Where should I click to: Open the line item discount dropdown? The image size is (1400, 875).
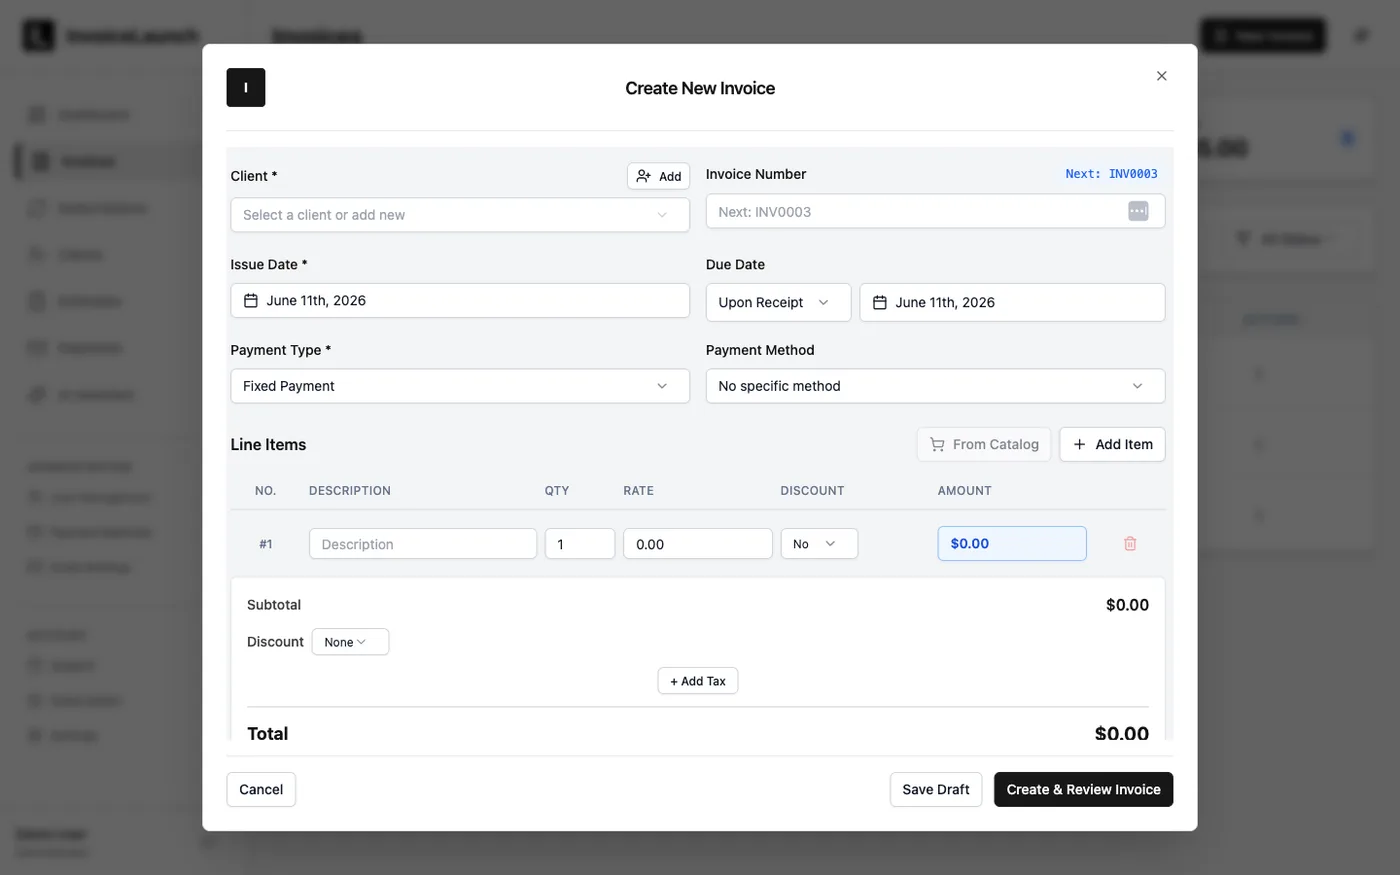[x=819, y=544]
